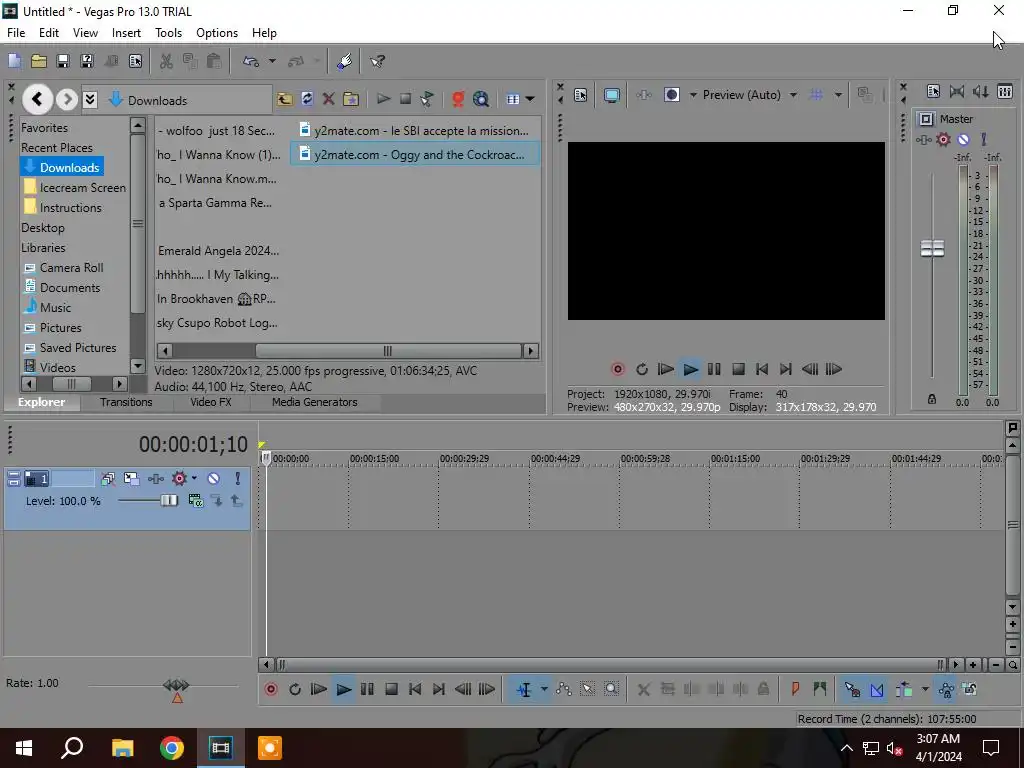Viewport: 1024px width, 768px height.
Task: Open Preview (Auto) quality dropdown
Action: pyautogui.click(x=793, y=95)
